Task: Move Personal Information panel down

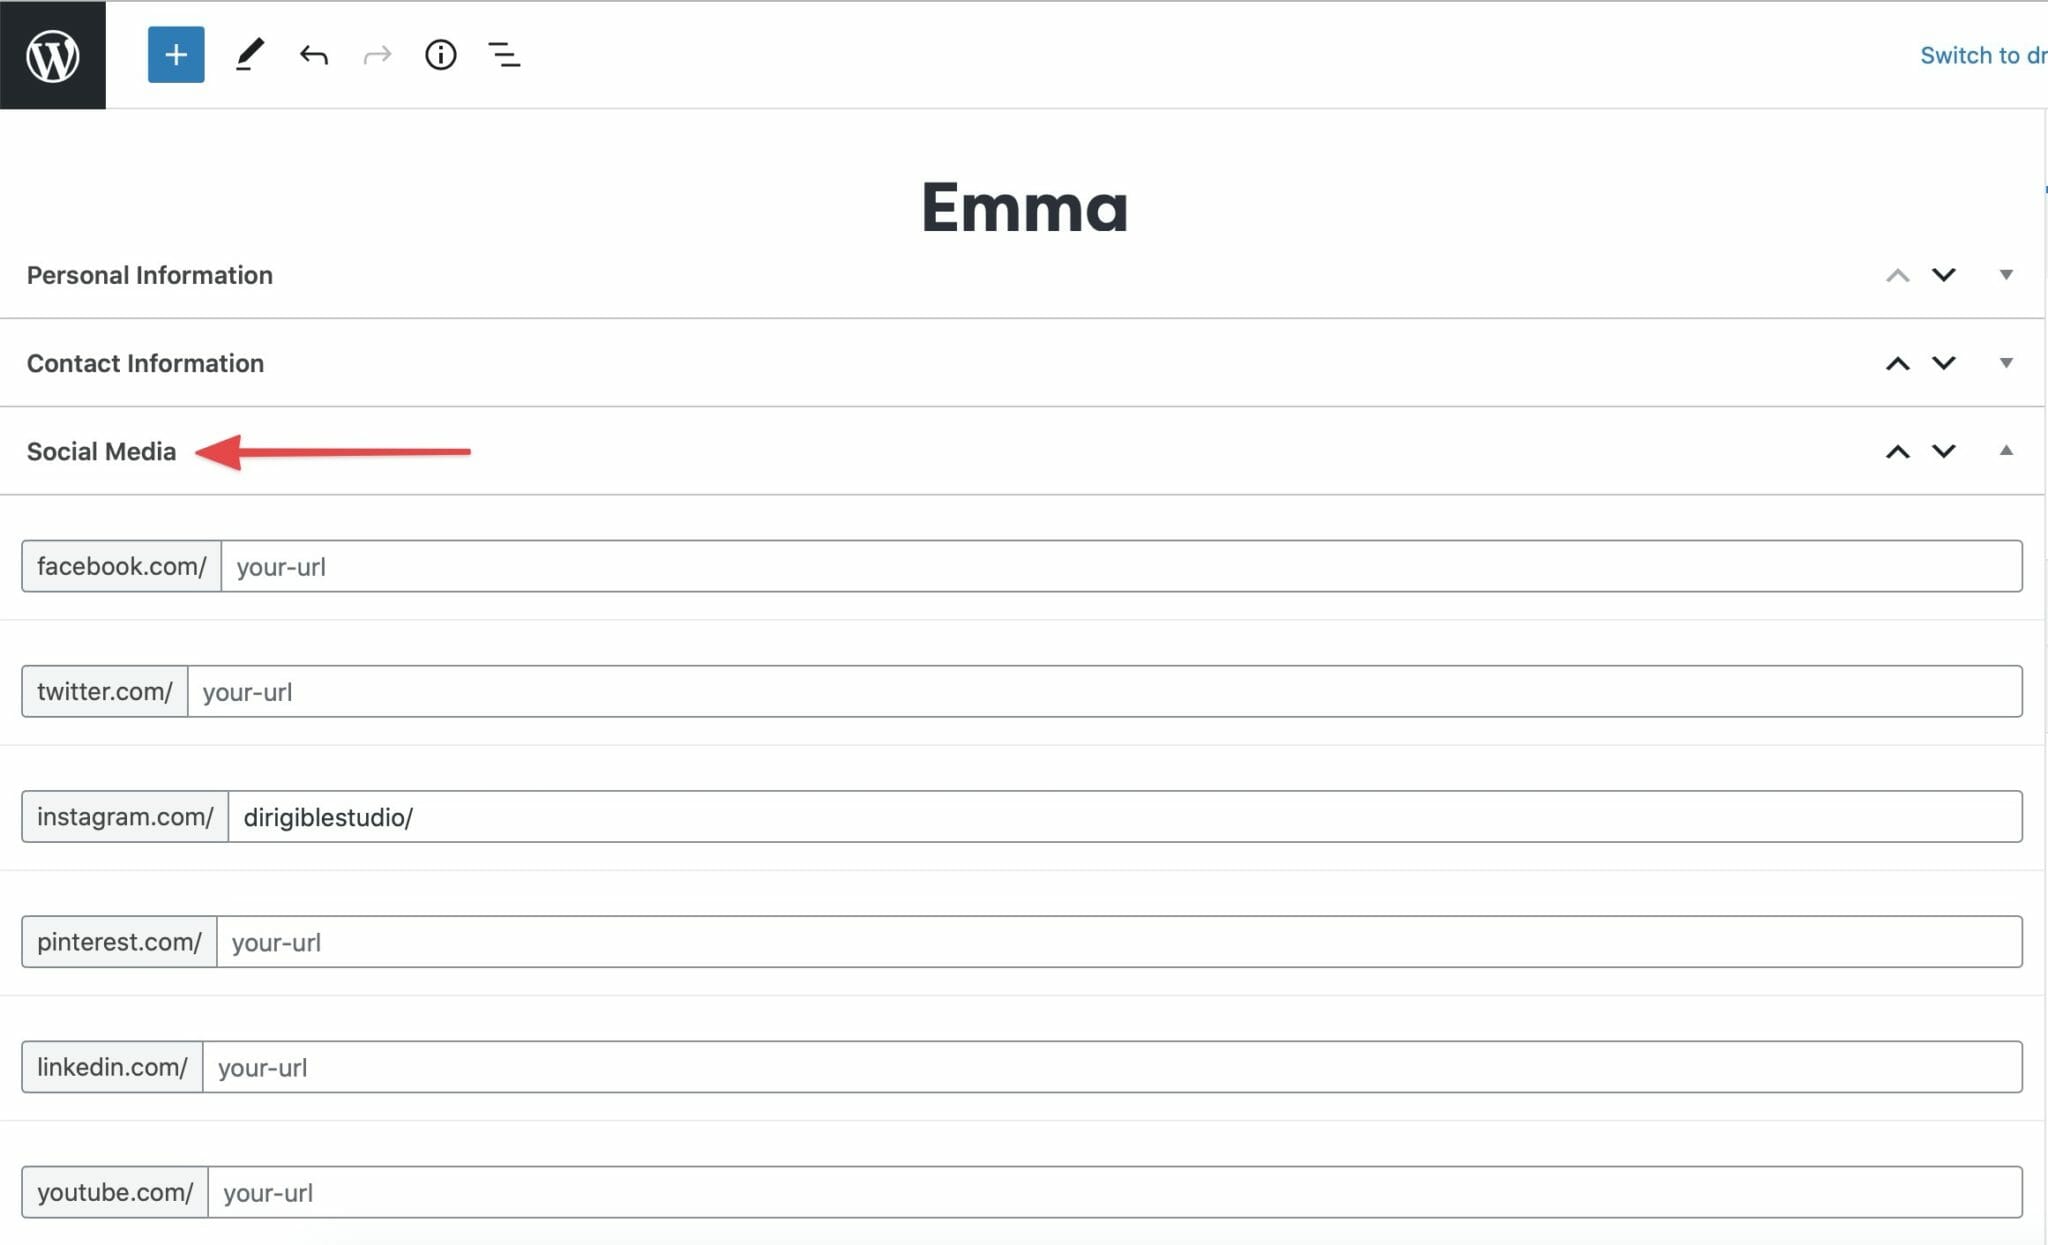Action: pos(1943,275)
